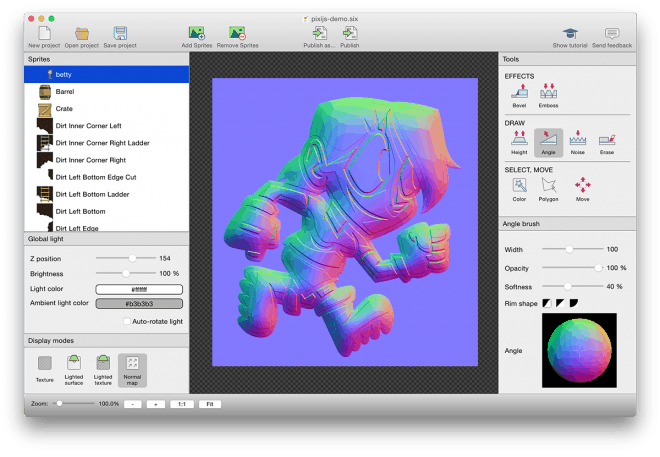Click the zoom in plus button
The width and height of the screenshot is (660, 457).
click(x=156, y=404)
